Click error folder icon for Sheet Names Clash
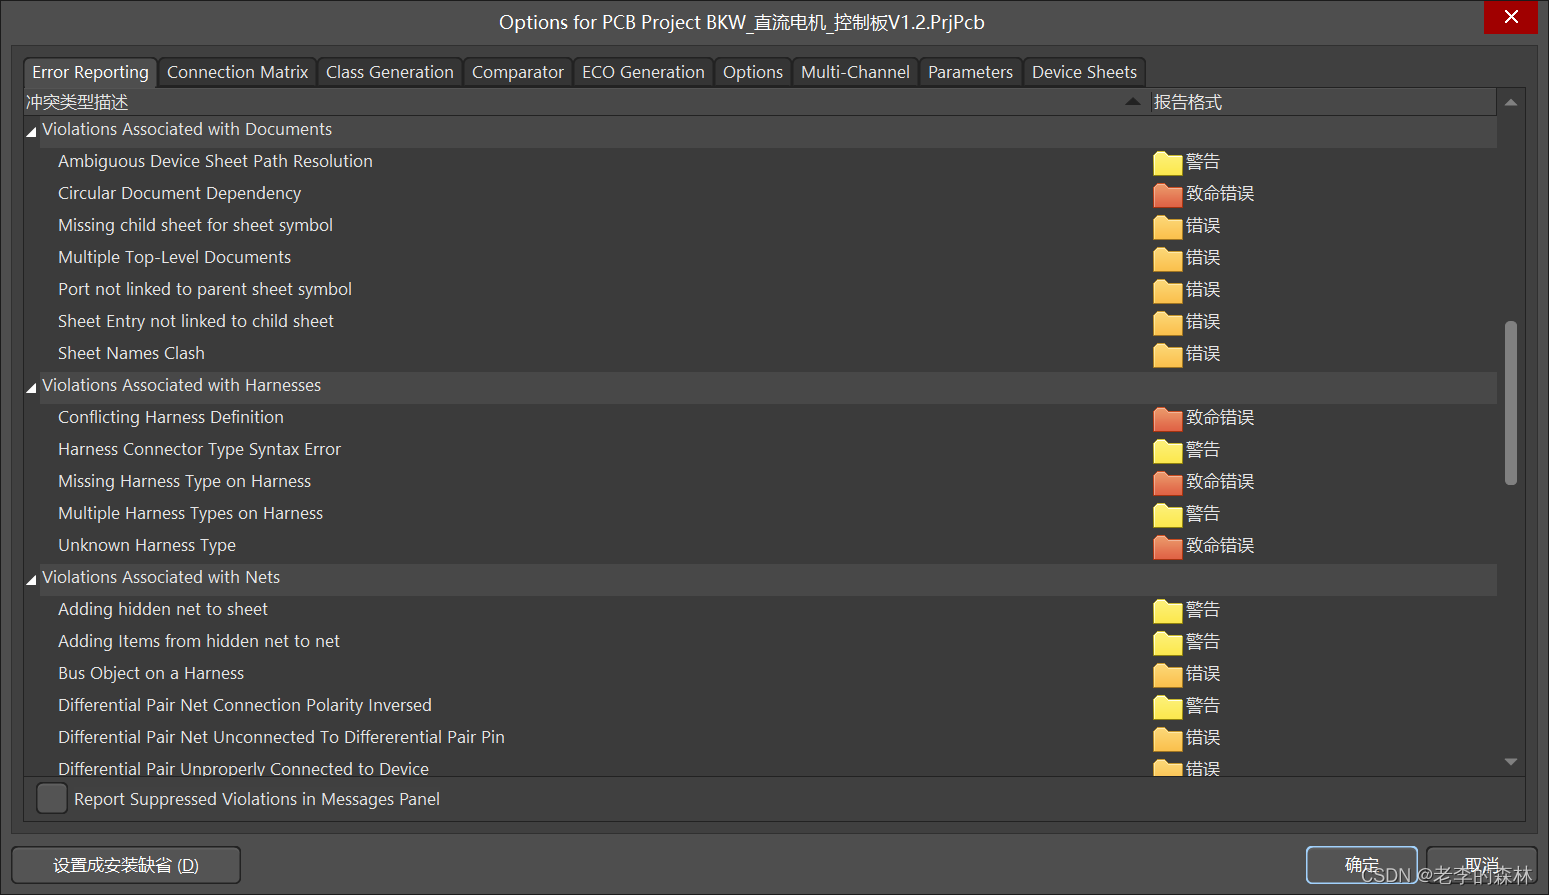 coord(1167,354)
